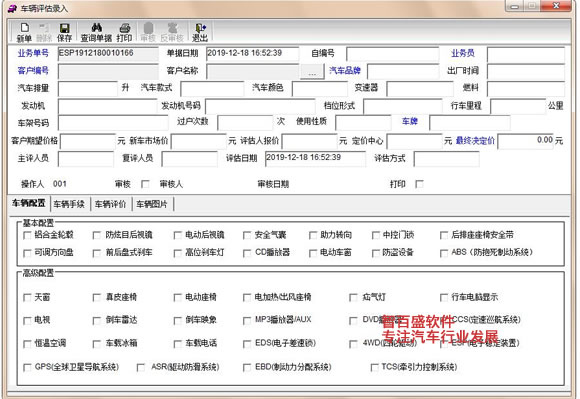This screenshot has width=580, height=399.
Task: Click the 汽车品牌 blue label link
Action: pos(345,70)
